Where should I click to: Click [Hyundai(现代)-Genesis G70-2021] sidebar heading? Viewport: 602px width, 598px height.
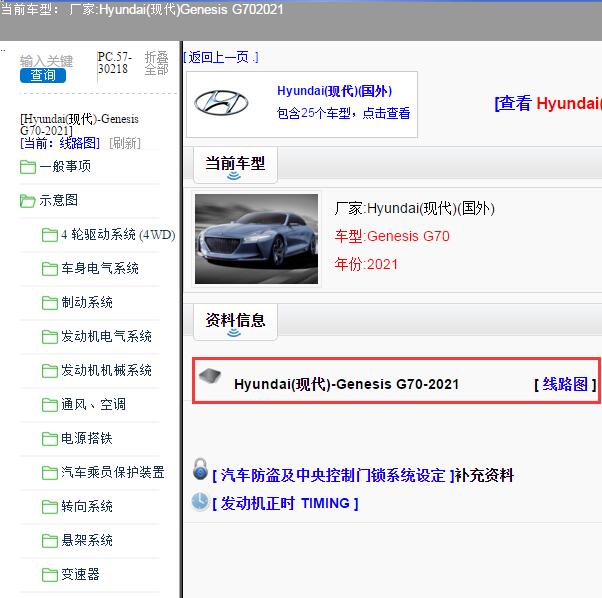[79, 125]
